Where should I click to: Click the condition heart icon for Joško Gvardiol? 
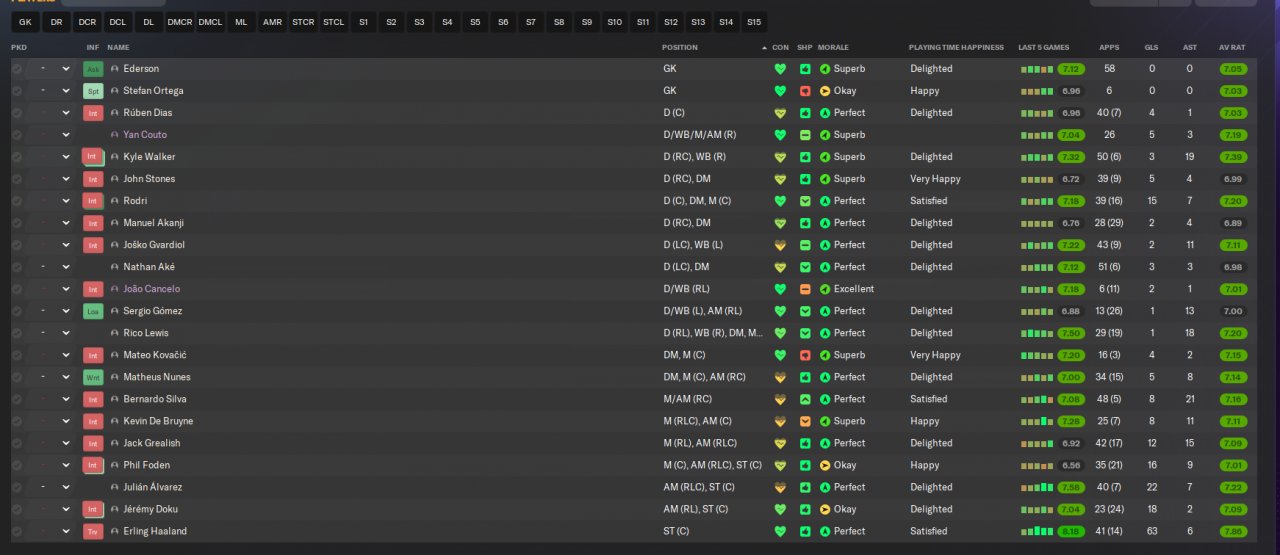coord(781,245)
